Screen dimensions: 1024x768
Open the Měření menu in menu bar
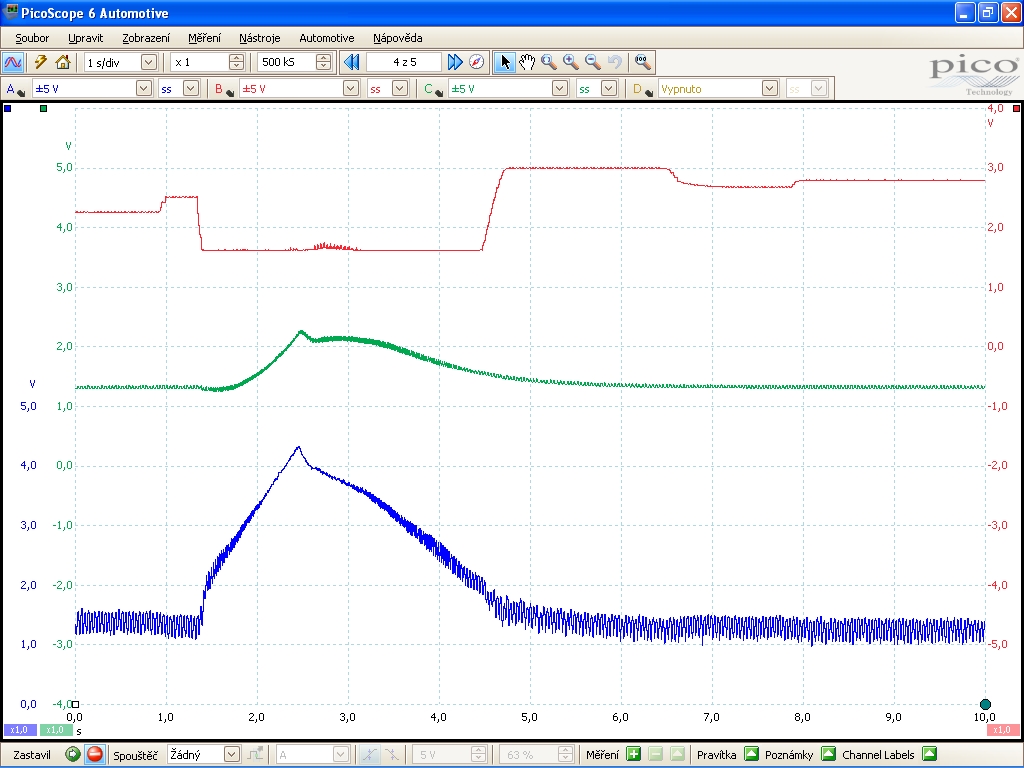(204, 38)
